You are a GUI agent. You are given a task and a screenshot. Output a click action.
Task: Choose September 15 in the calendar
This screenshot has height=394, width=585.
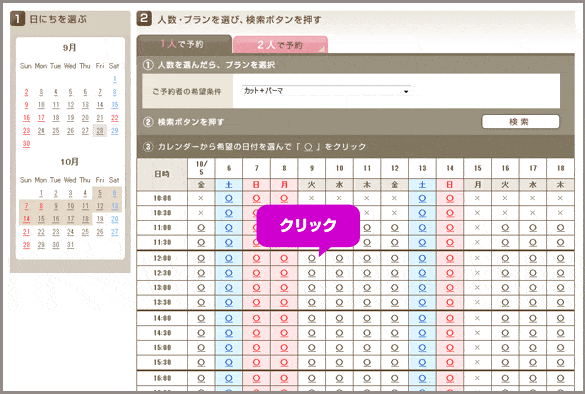click(x=115, y=105)
